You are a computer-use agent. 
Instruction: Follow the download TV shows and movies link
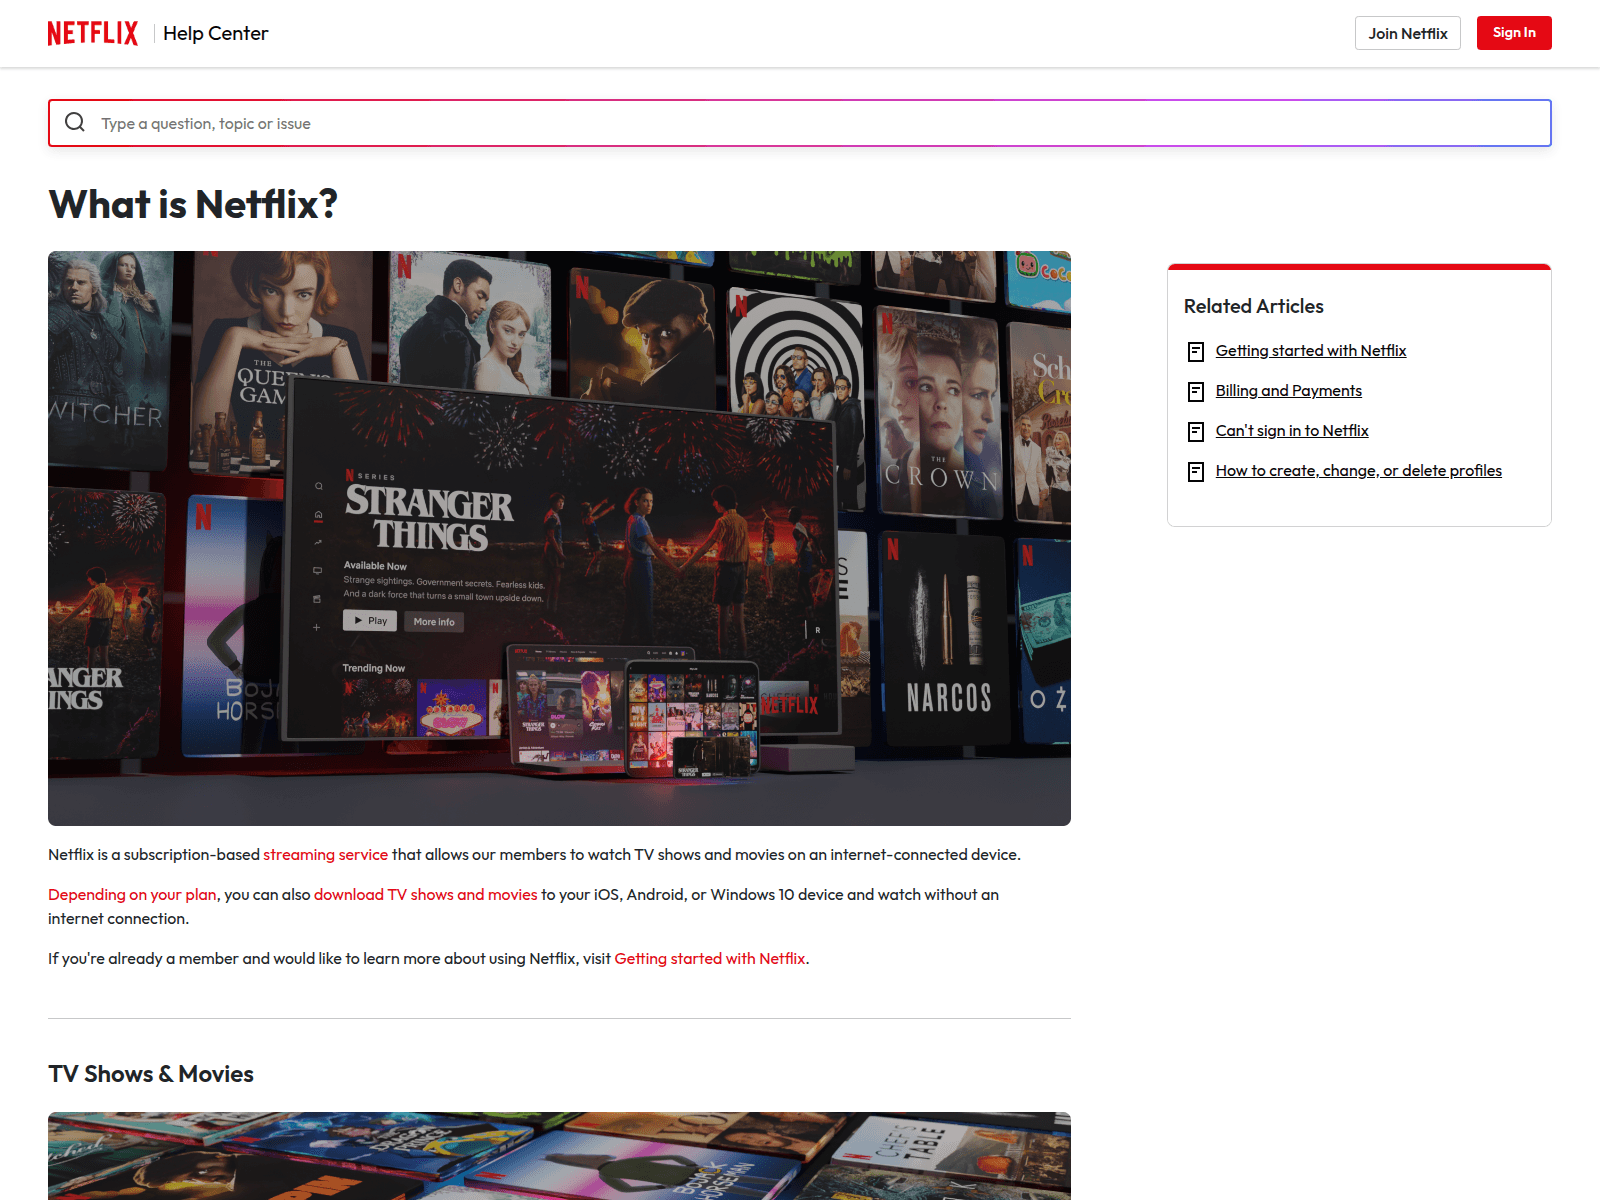[425, 895]
